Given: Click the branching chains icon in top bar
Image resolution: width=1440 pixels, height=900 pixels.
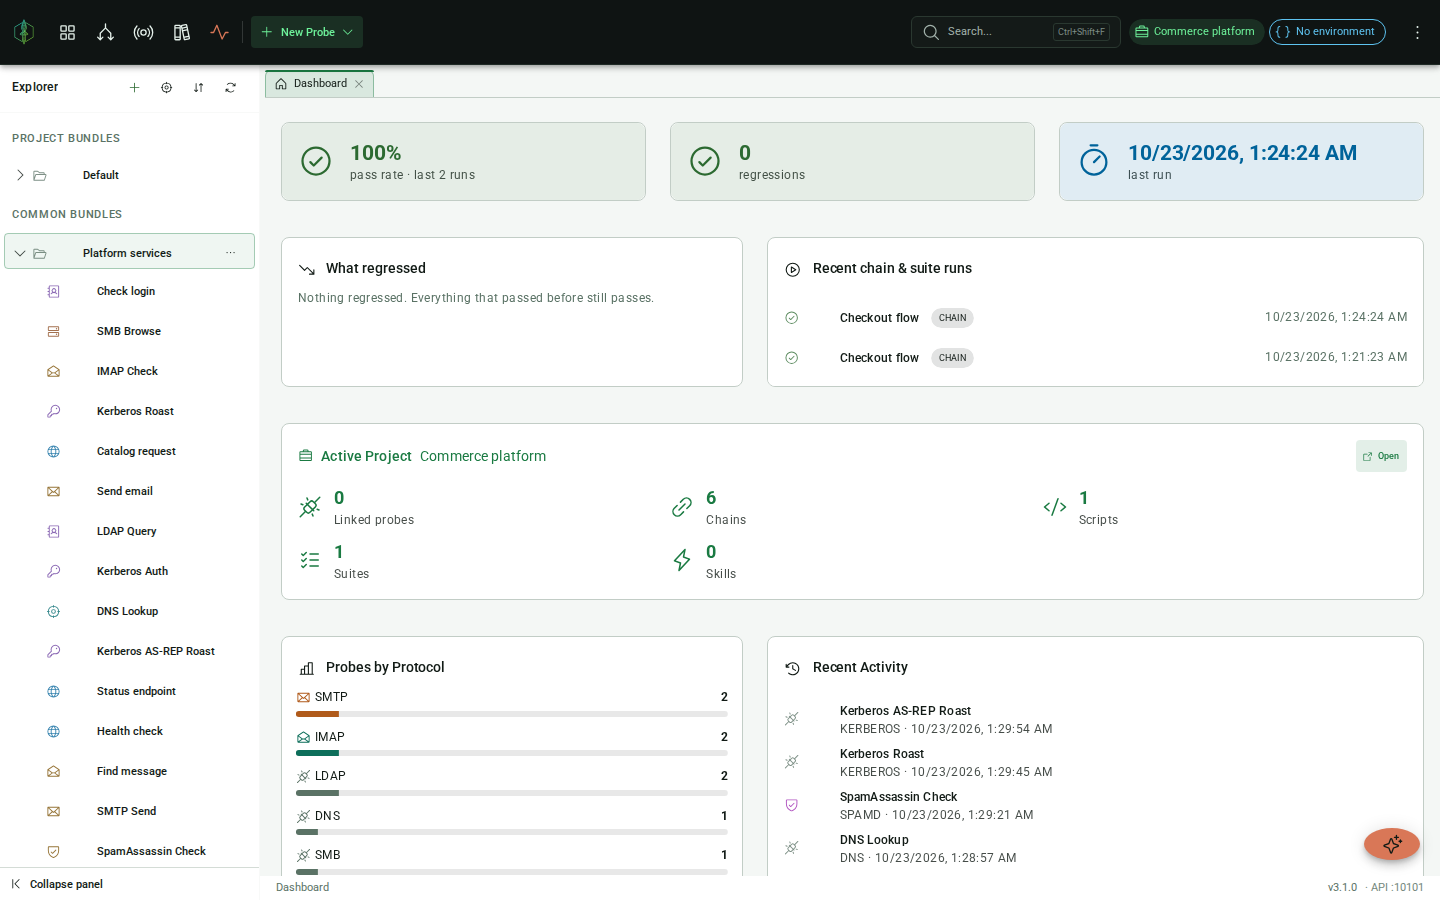Looking at the screenshot, I should click(x=105, y=32).
